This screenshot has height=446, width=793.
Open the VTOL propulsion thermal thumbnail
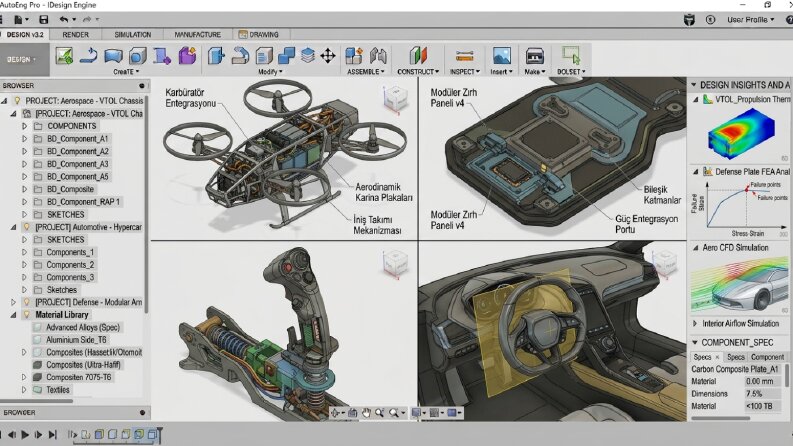741,133
